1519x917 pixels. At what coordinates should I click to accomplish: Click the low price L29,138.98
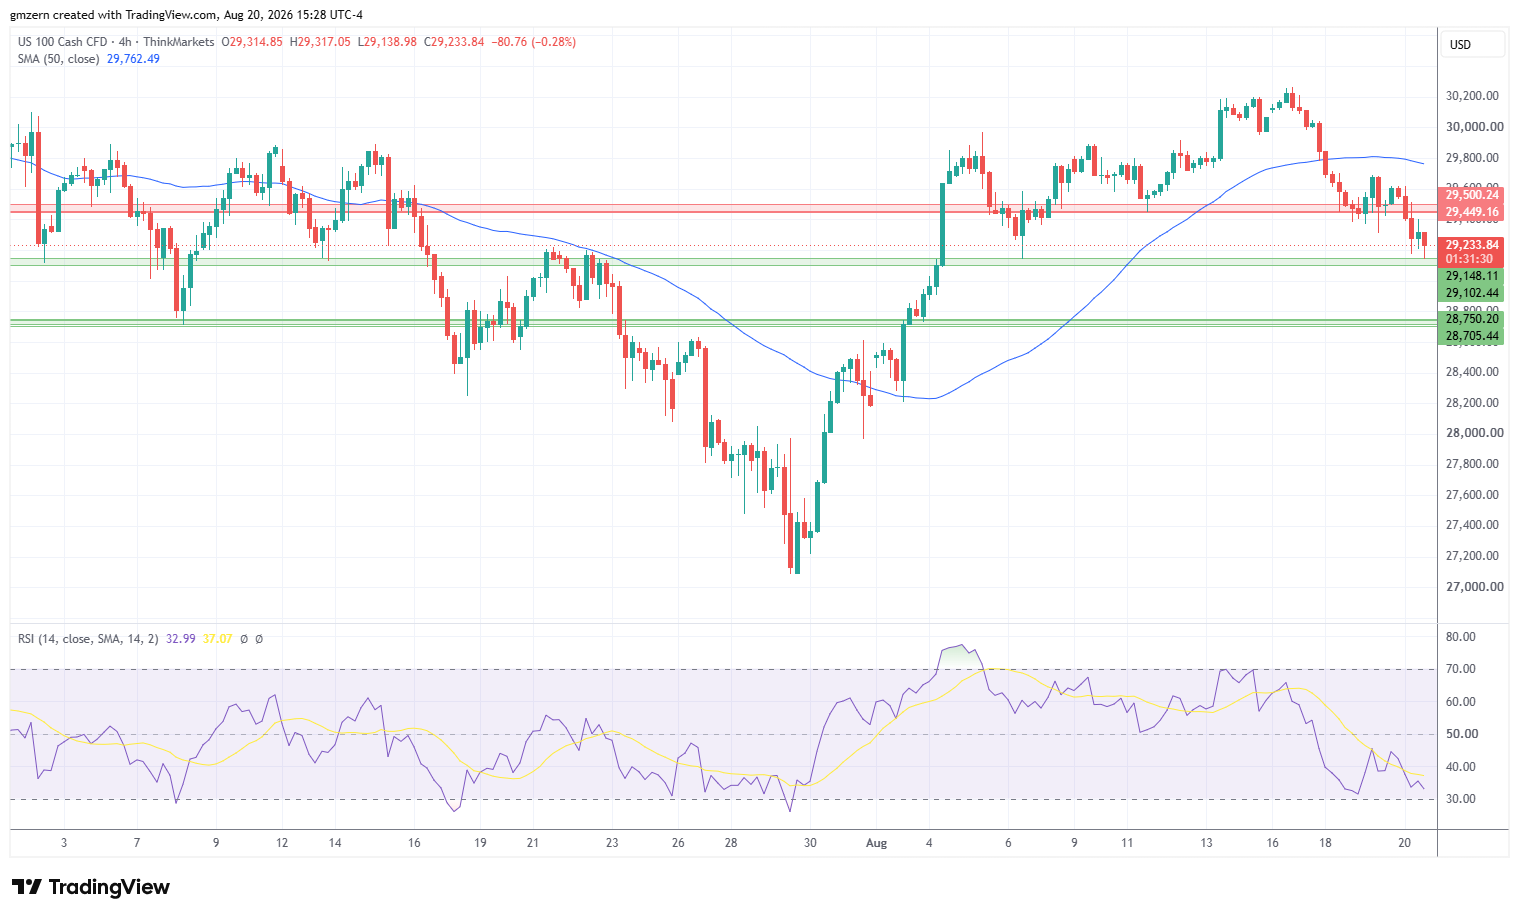click(x=387, y=42)
